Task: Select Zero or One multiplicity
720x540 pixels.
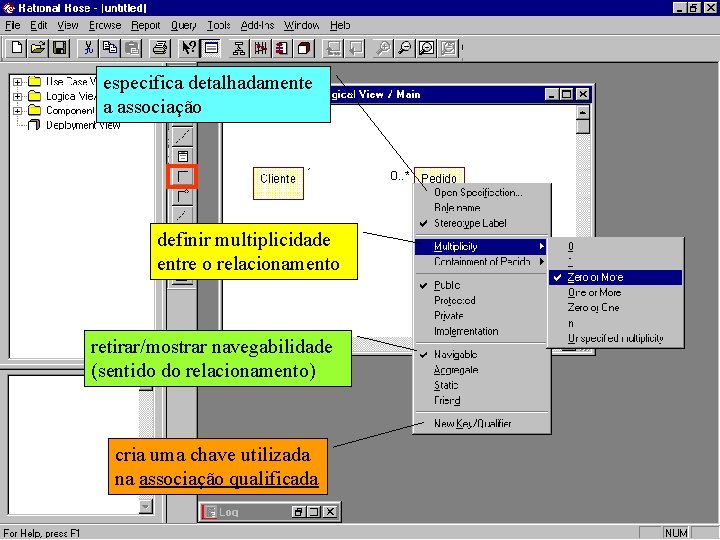Action: (x=615, y=308)
